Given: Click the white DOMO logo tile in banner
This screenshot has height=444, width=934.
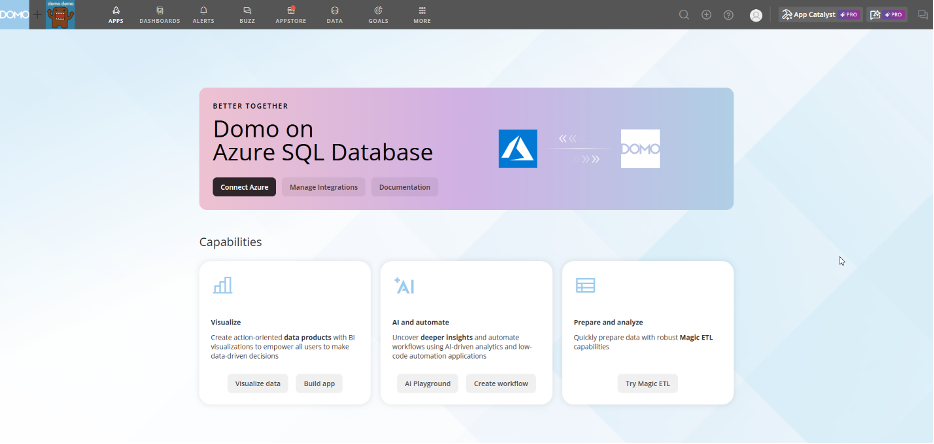Looking at the screenshot, I should point(640,148).
